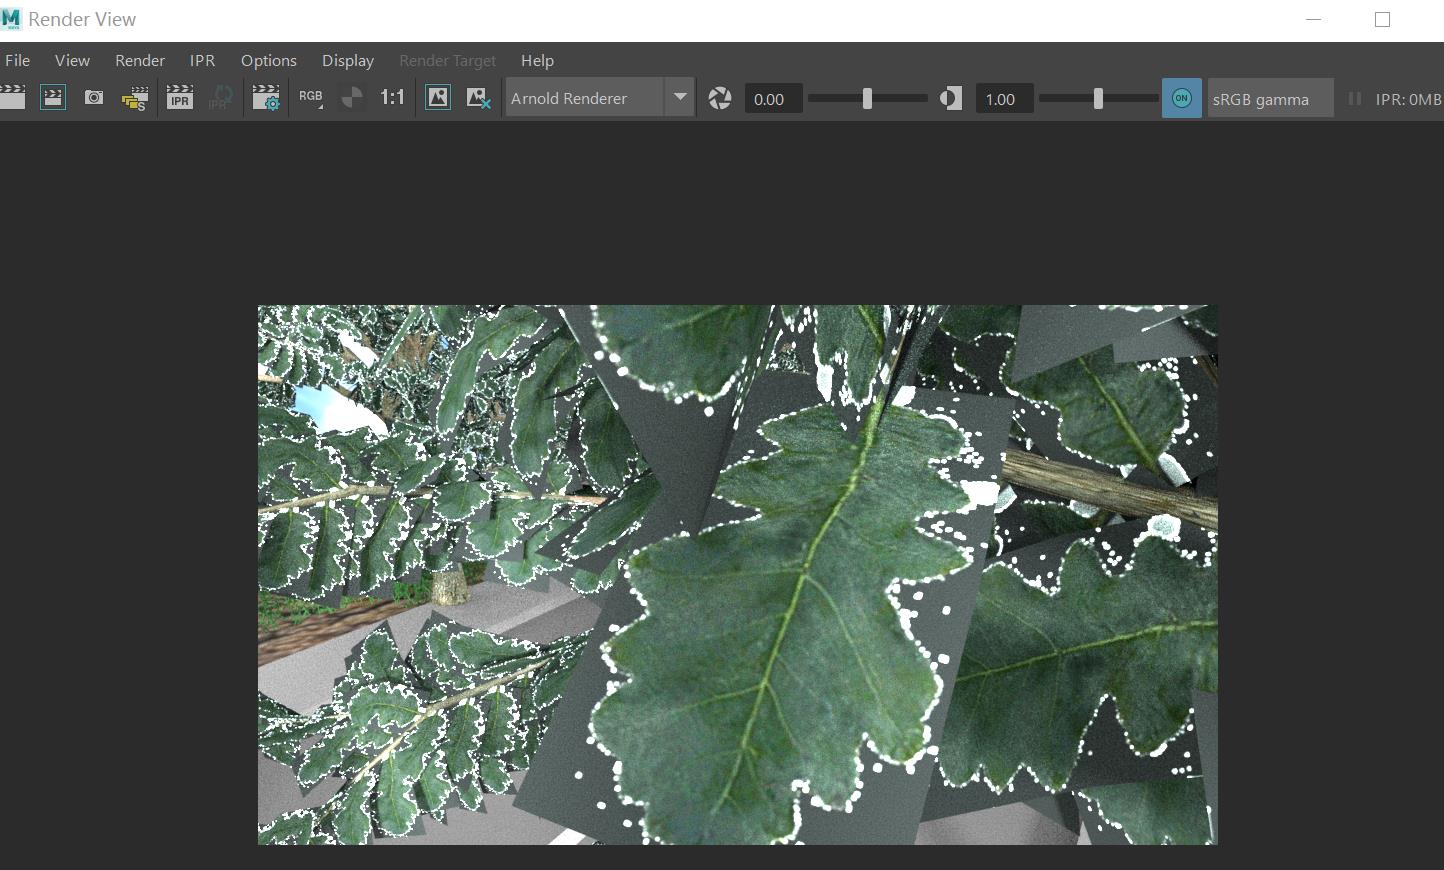Refresh the IPR image
The image size is (1444, 870).
[221, 97]
